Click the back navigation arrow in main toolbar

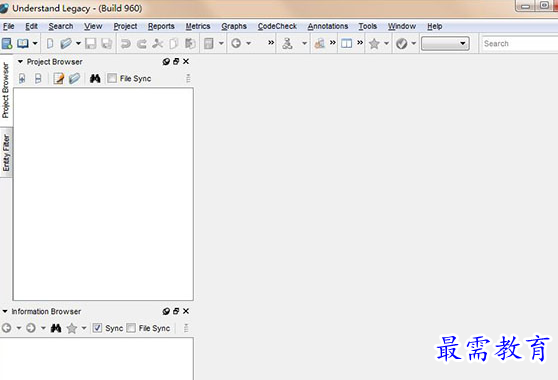click(x=236, y=43)
